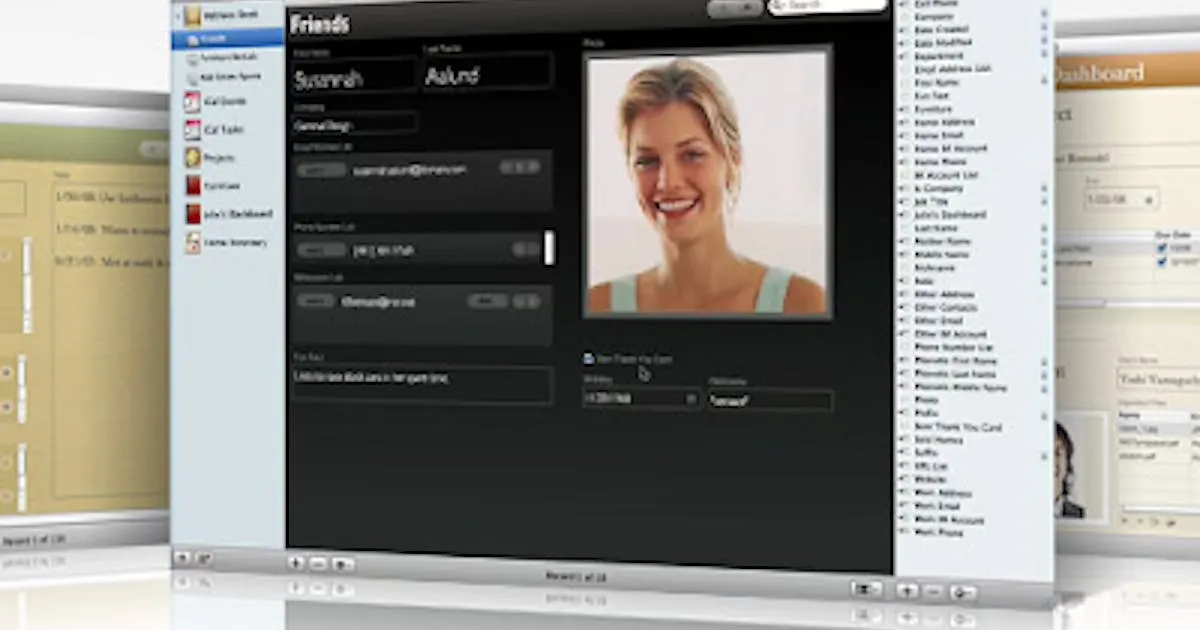Remove field with minus below field list

pos(934,592)
